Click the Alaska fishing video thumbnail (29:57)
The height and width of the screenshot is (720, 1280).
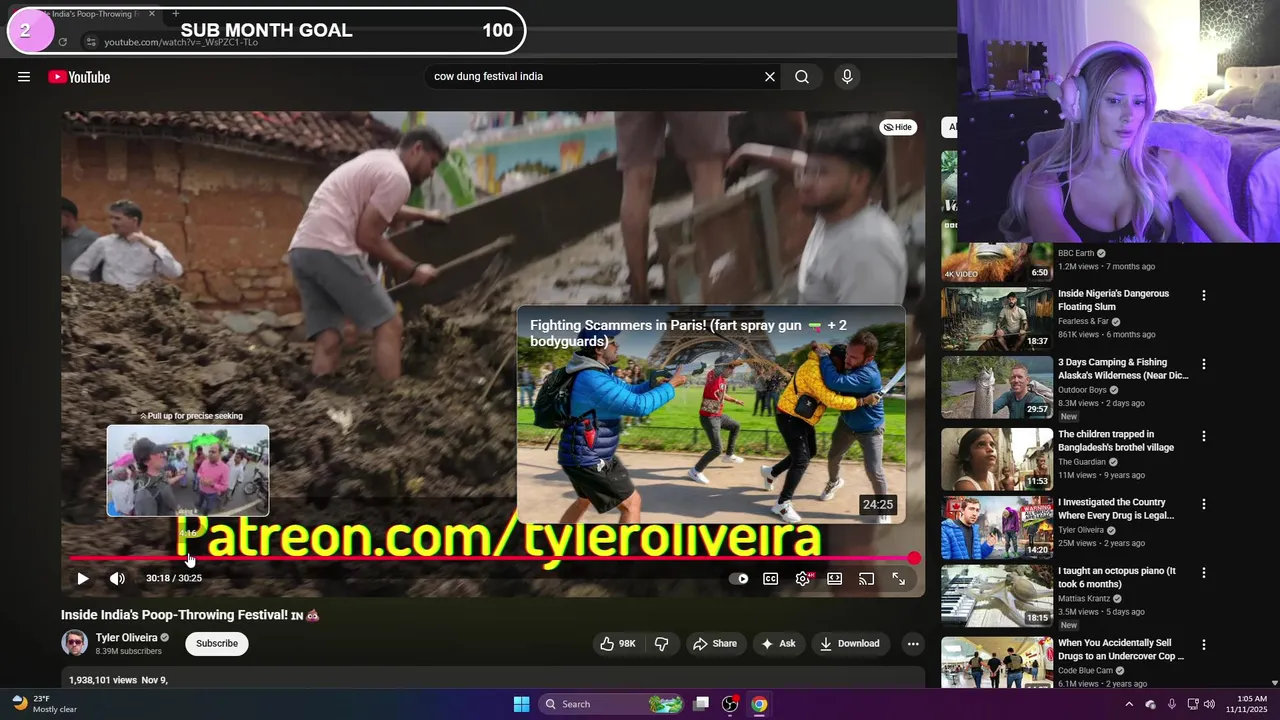[x=997, y=387]
